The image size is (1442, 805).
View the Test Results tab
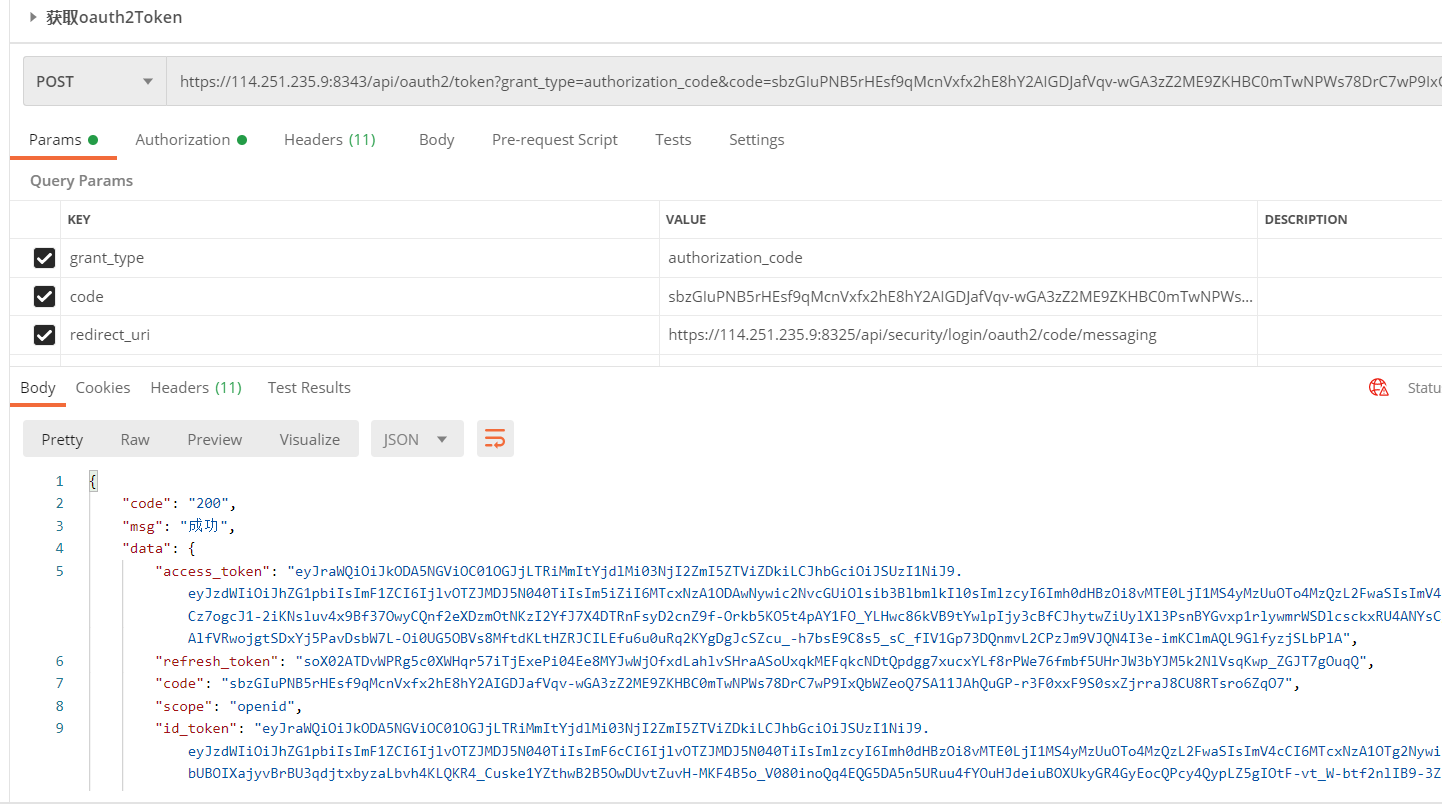click(x=309, y=388)
